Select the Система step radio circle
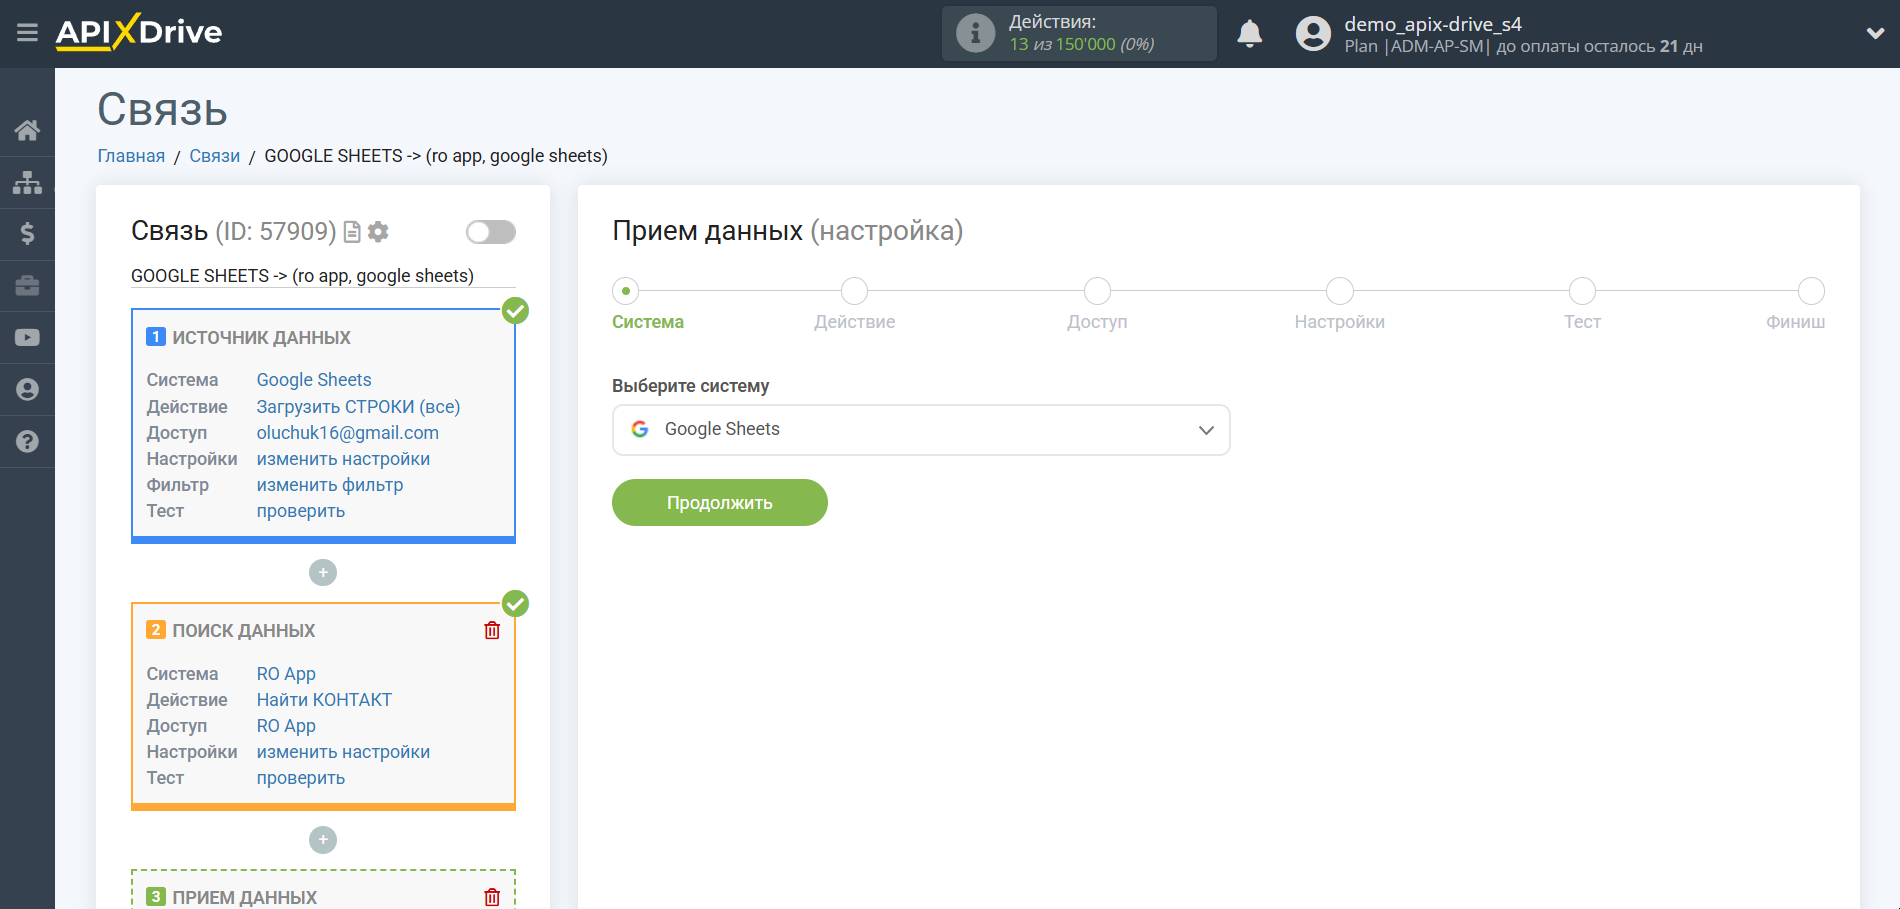This screenshot has width=1900, height=909. (x=625, y=291)
